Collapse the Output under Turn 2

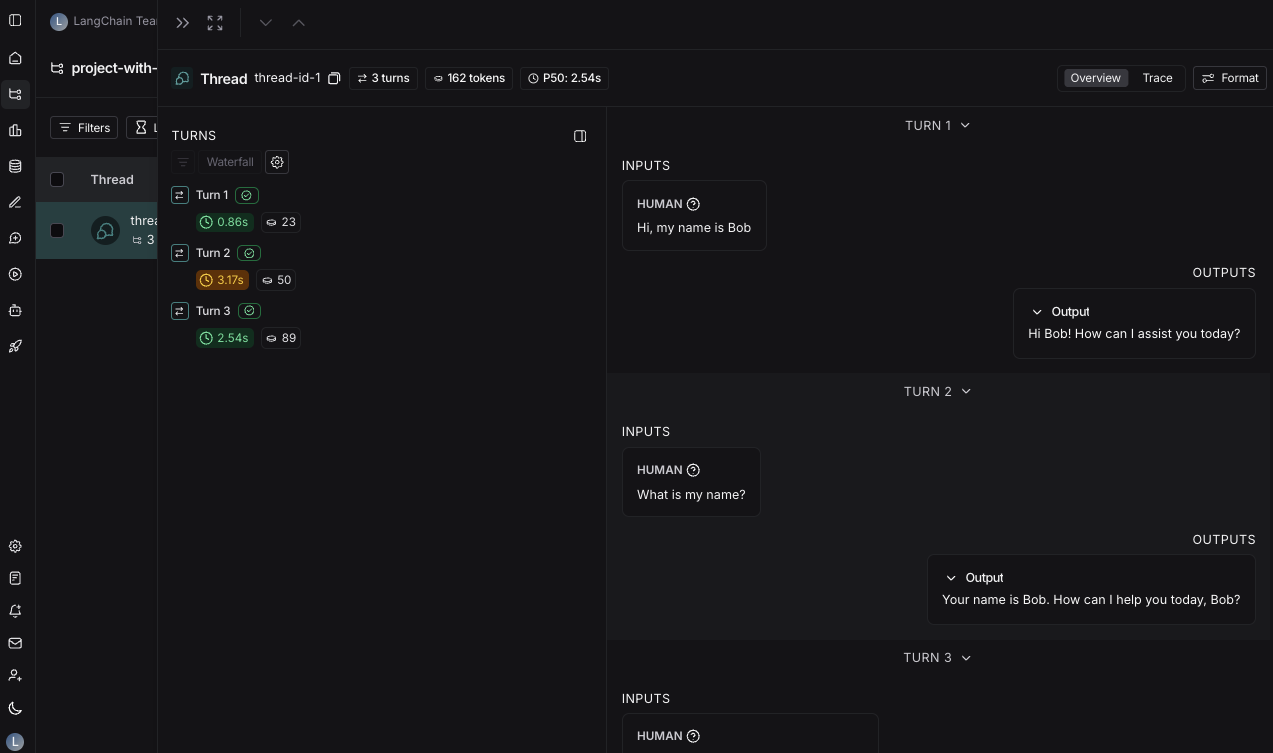951,578
